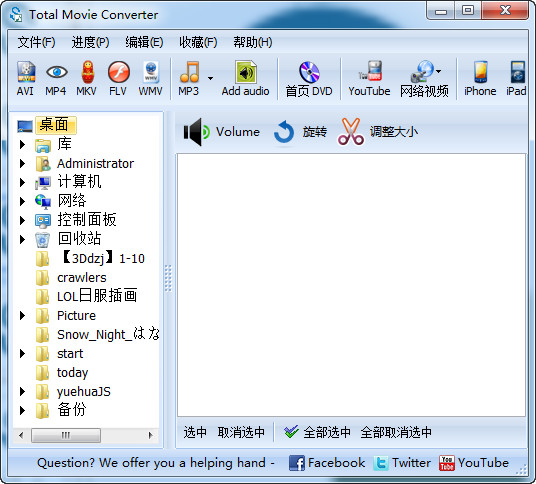The image size is (536, 484).
Task: Select the crawlers folder
Action: tap(82, 278)
